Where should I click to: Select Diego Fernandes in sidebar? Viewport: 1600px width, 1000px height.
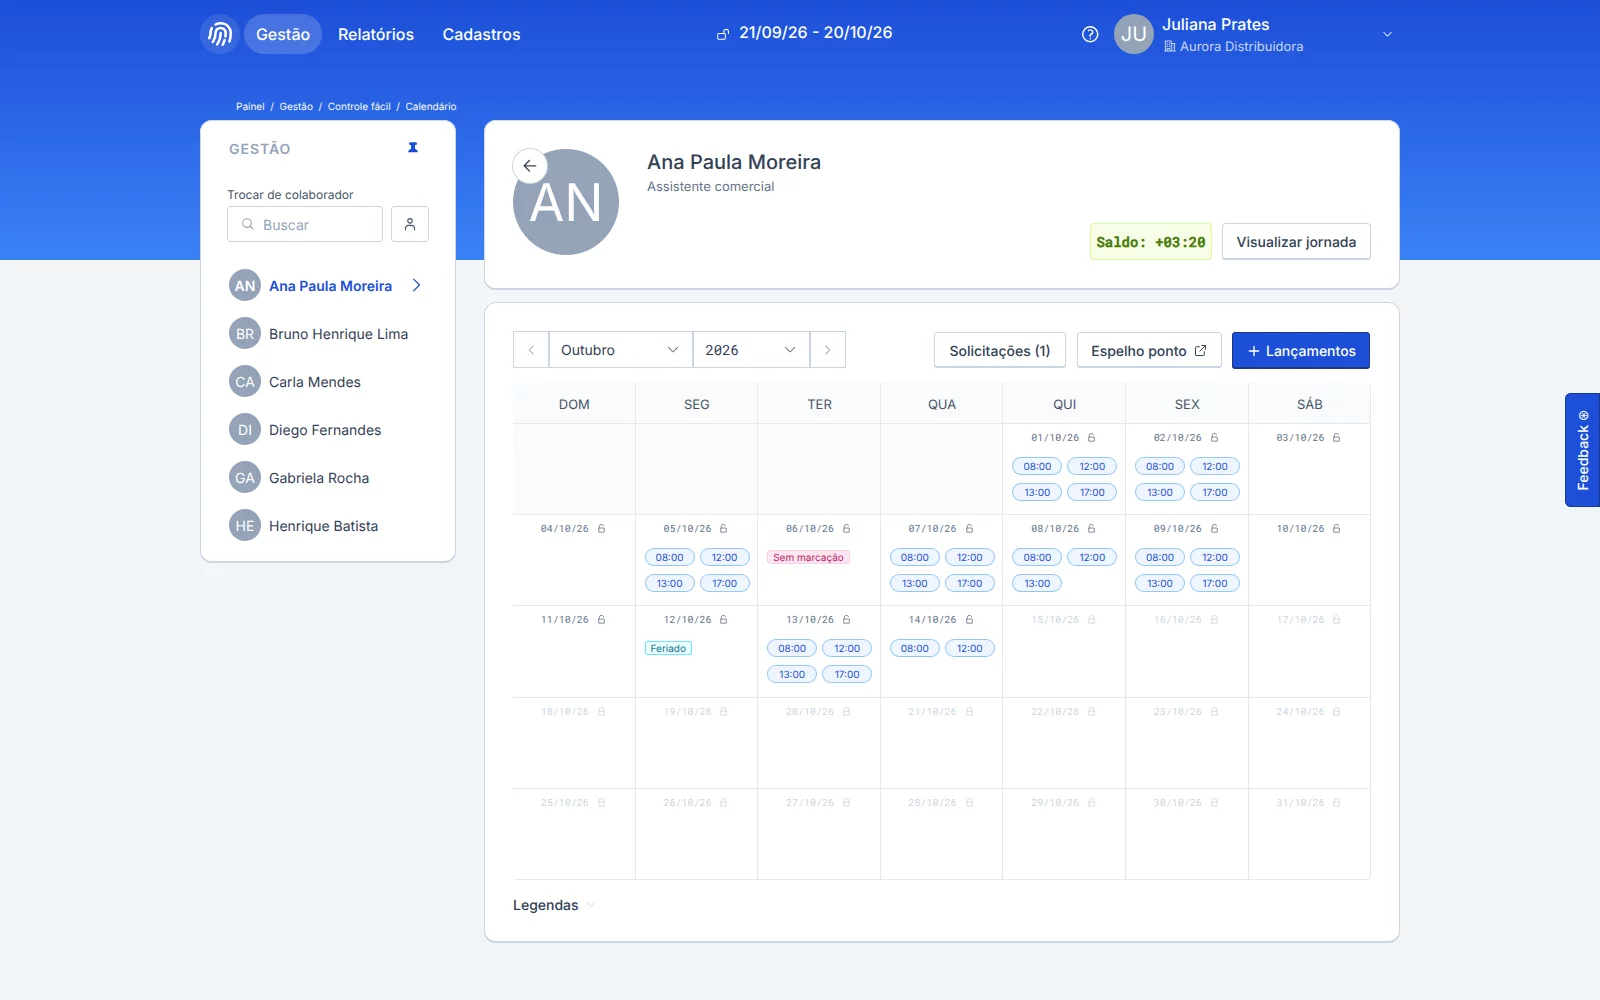tap(328, 430)
